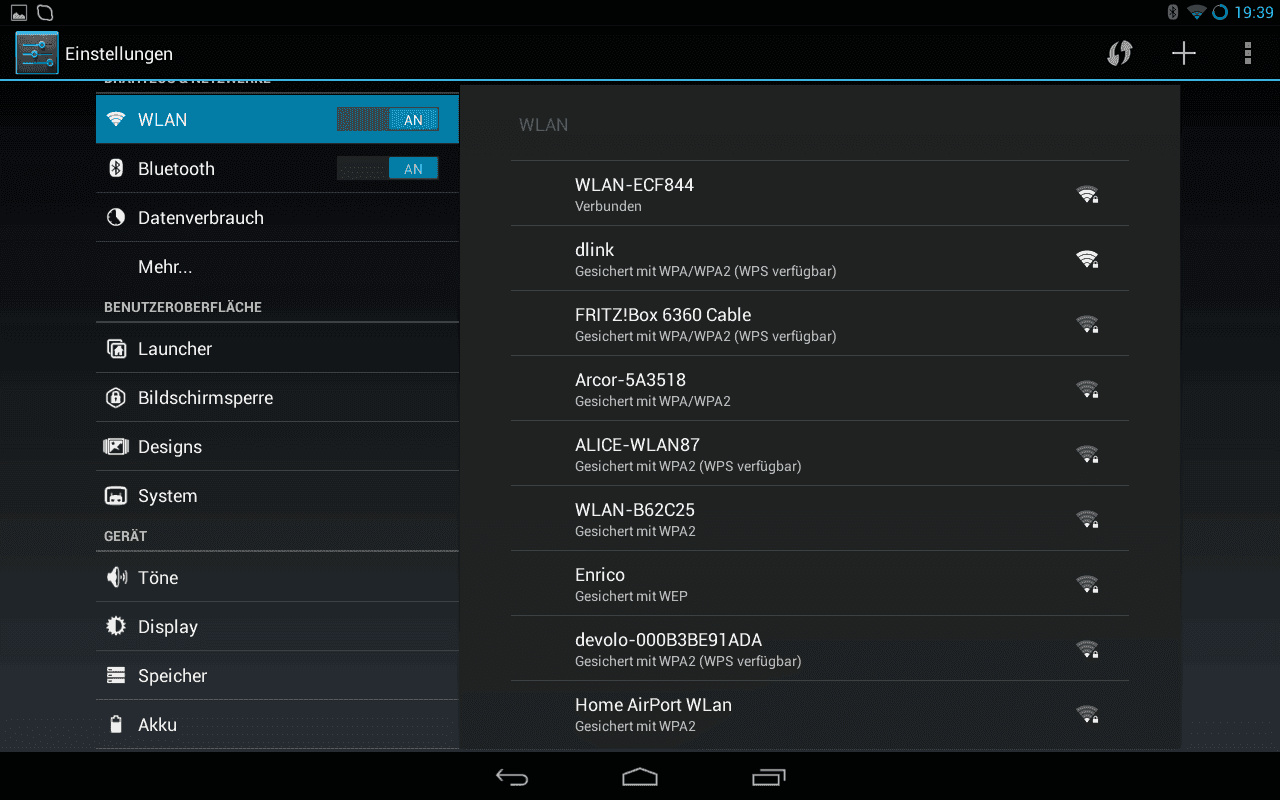The height and width of the screenshot is (800, 1280).
Task: Open Datenverbrauch settings
Action: click(277, 217)
